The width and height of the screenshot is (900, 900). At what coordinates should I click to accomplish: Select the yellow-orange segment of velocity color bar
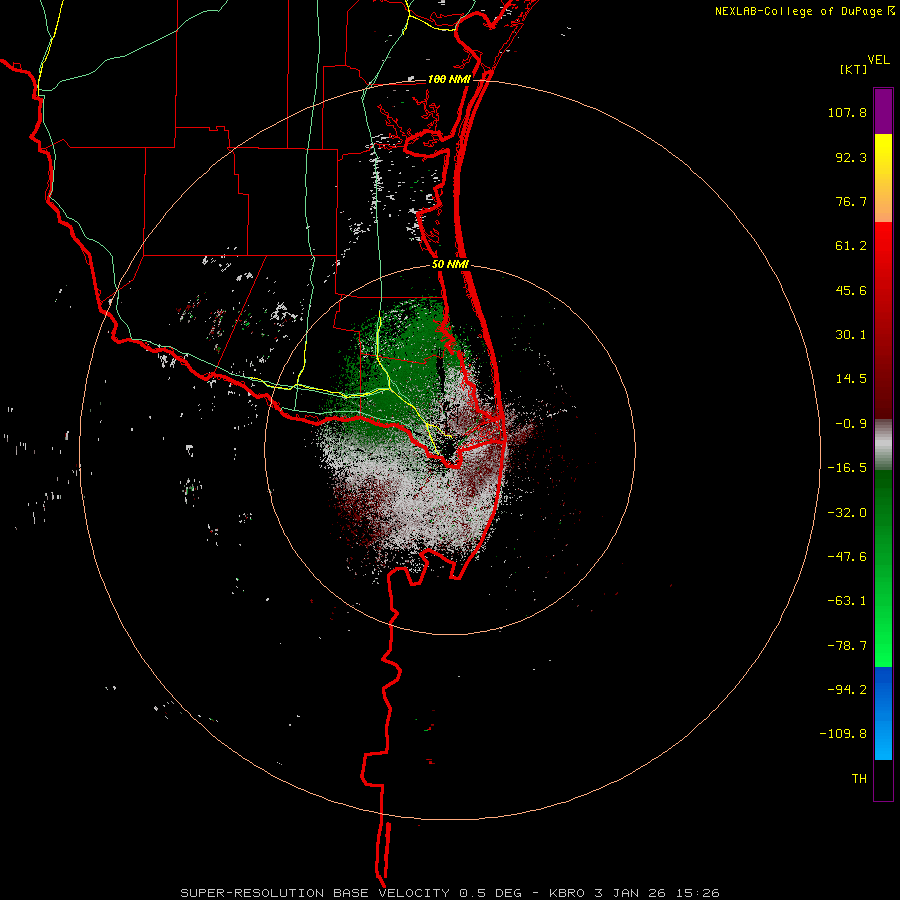click(x=883, y=178)
